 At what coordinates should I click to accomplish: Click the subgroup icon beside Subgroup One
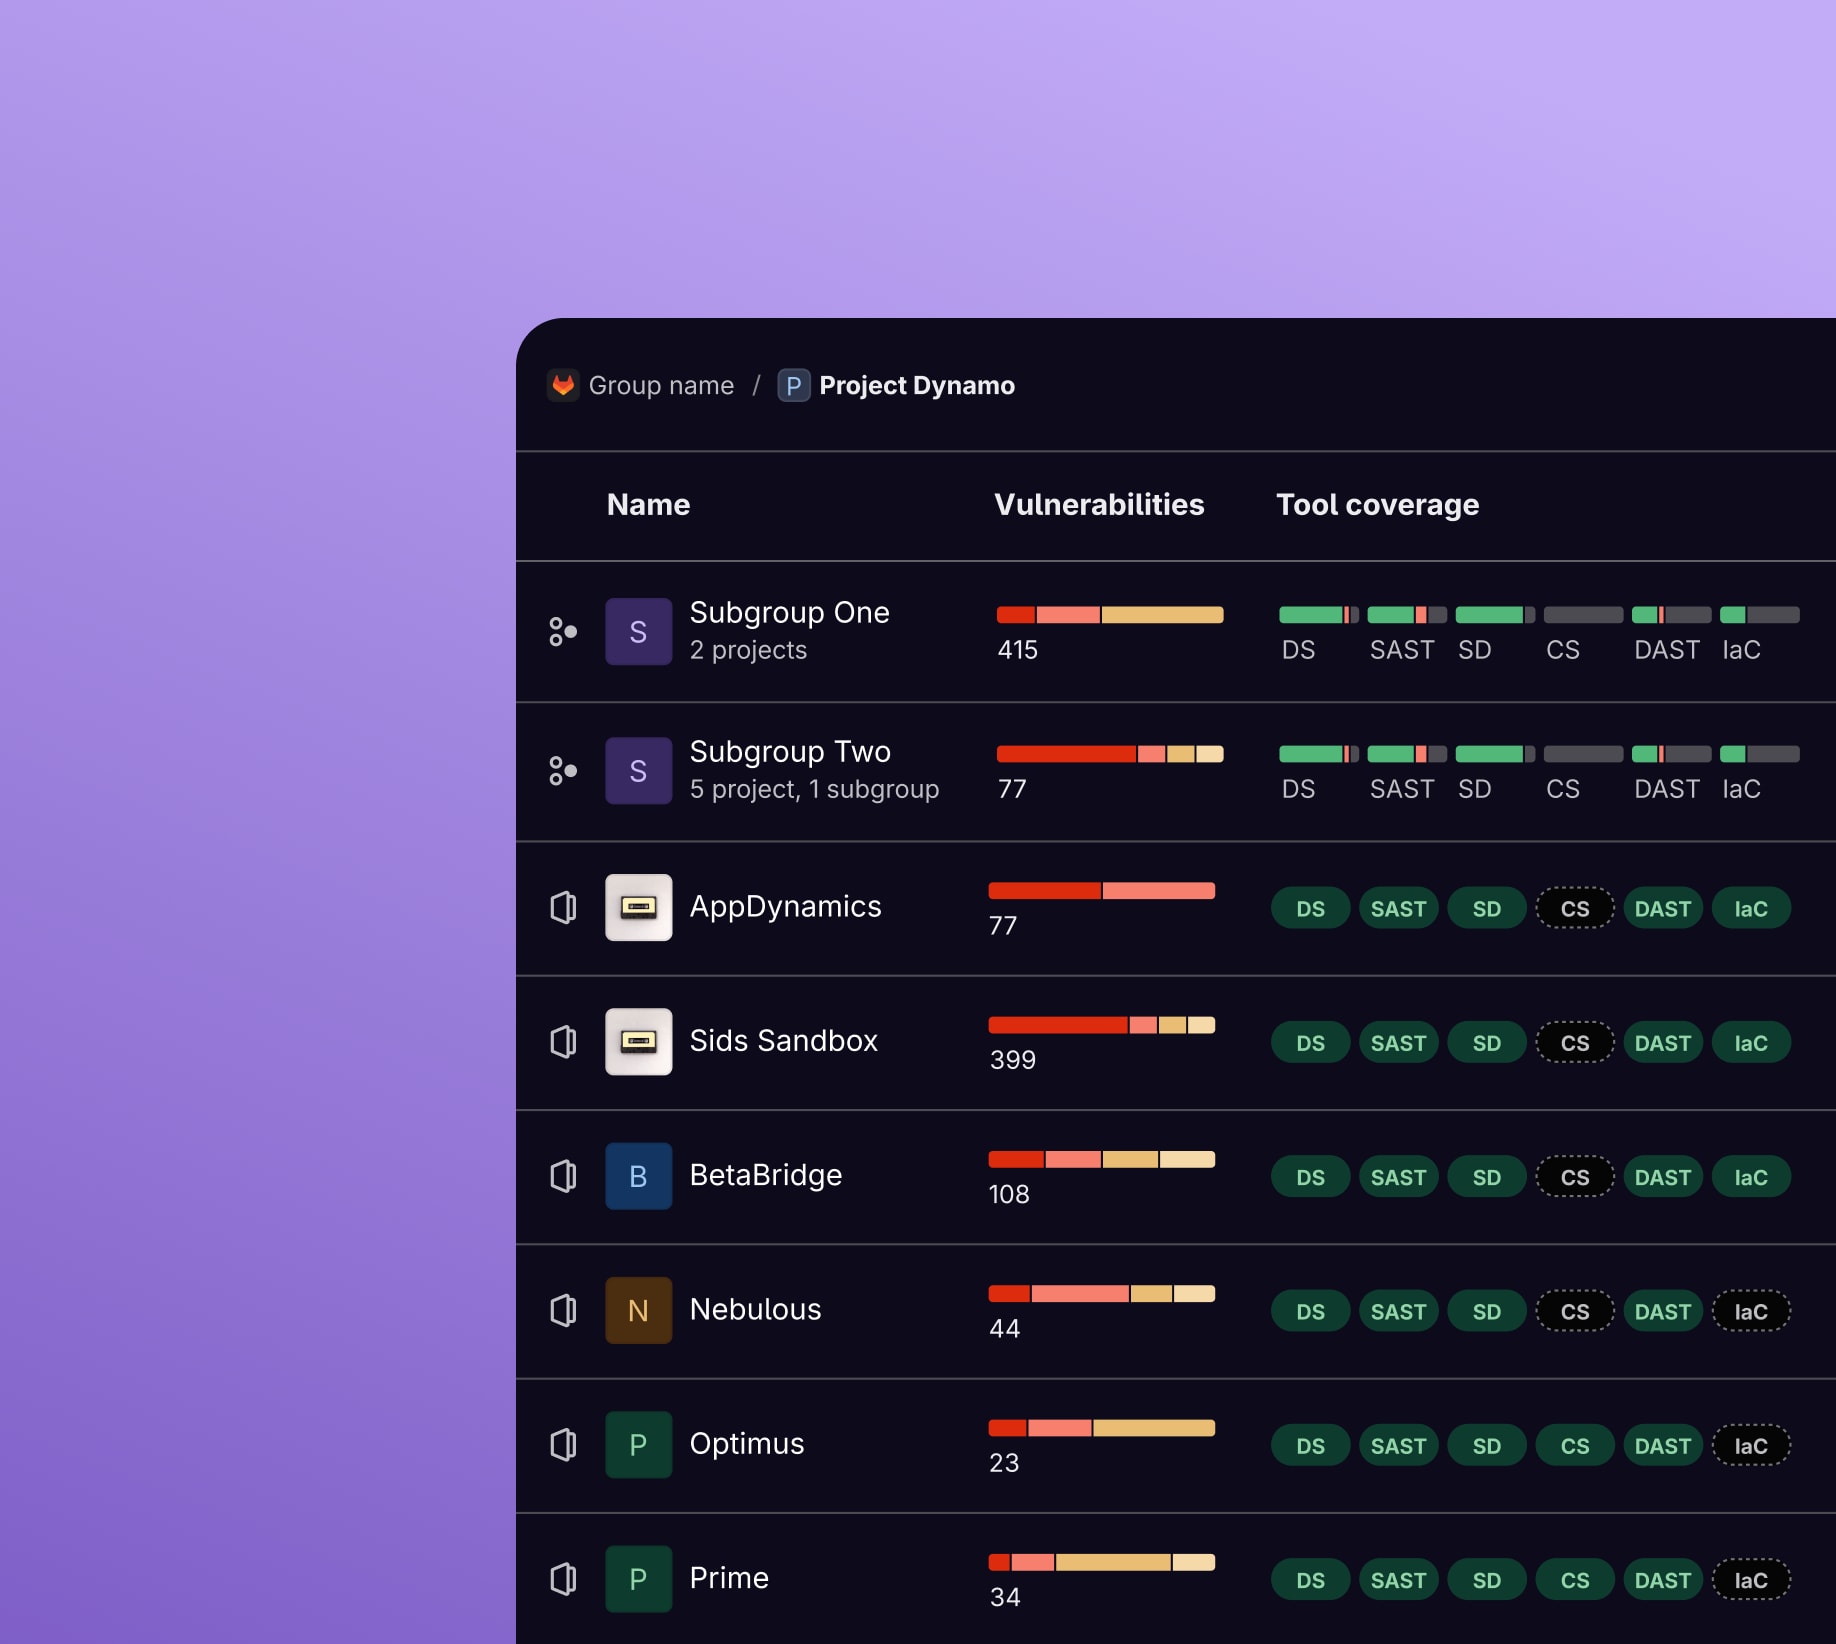click(x=563, y=631)
